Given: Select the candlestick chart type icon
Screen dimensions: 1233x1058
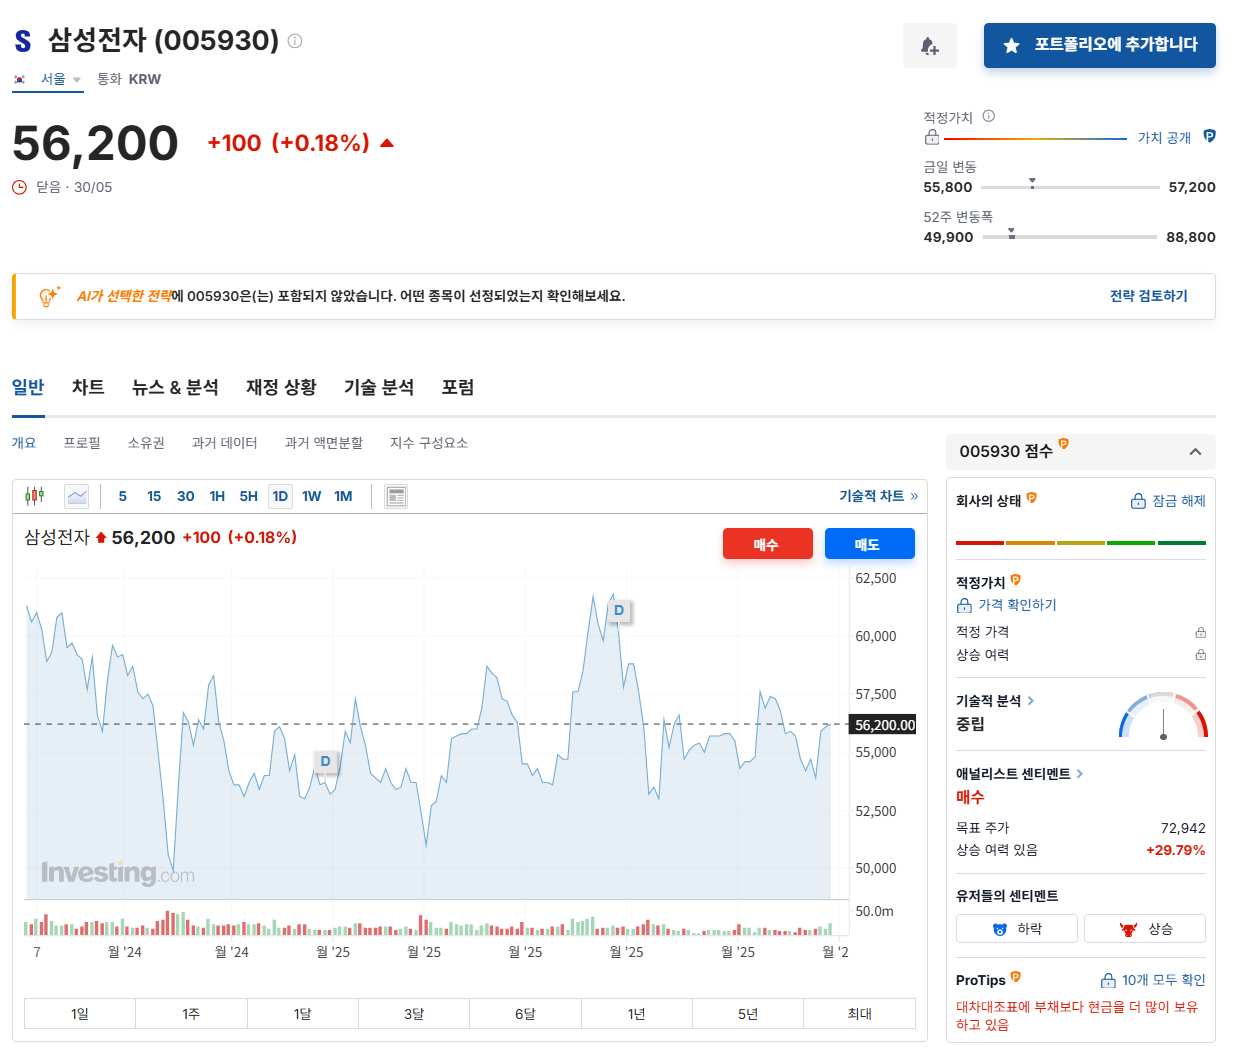Looking at the screenshot, I should [34, 495].
